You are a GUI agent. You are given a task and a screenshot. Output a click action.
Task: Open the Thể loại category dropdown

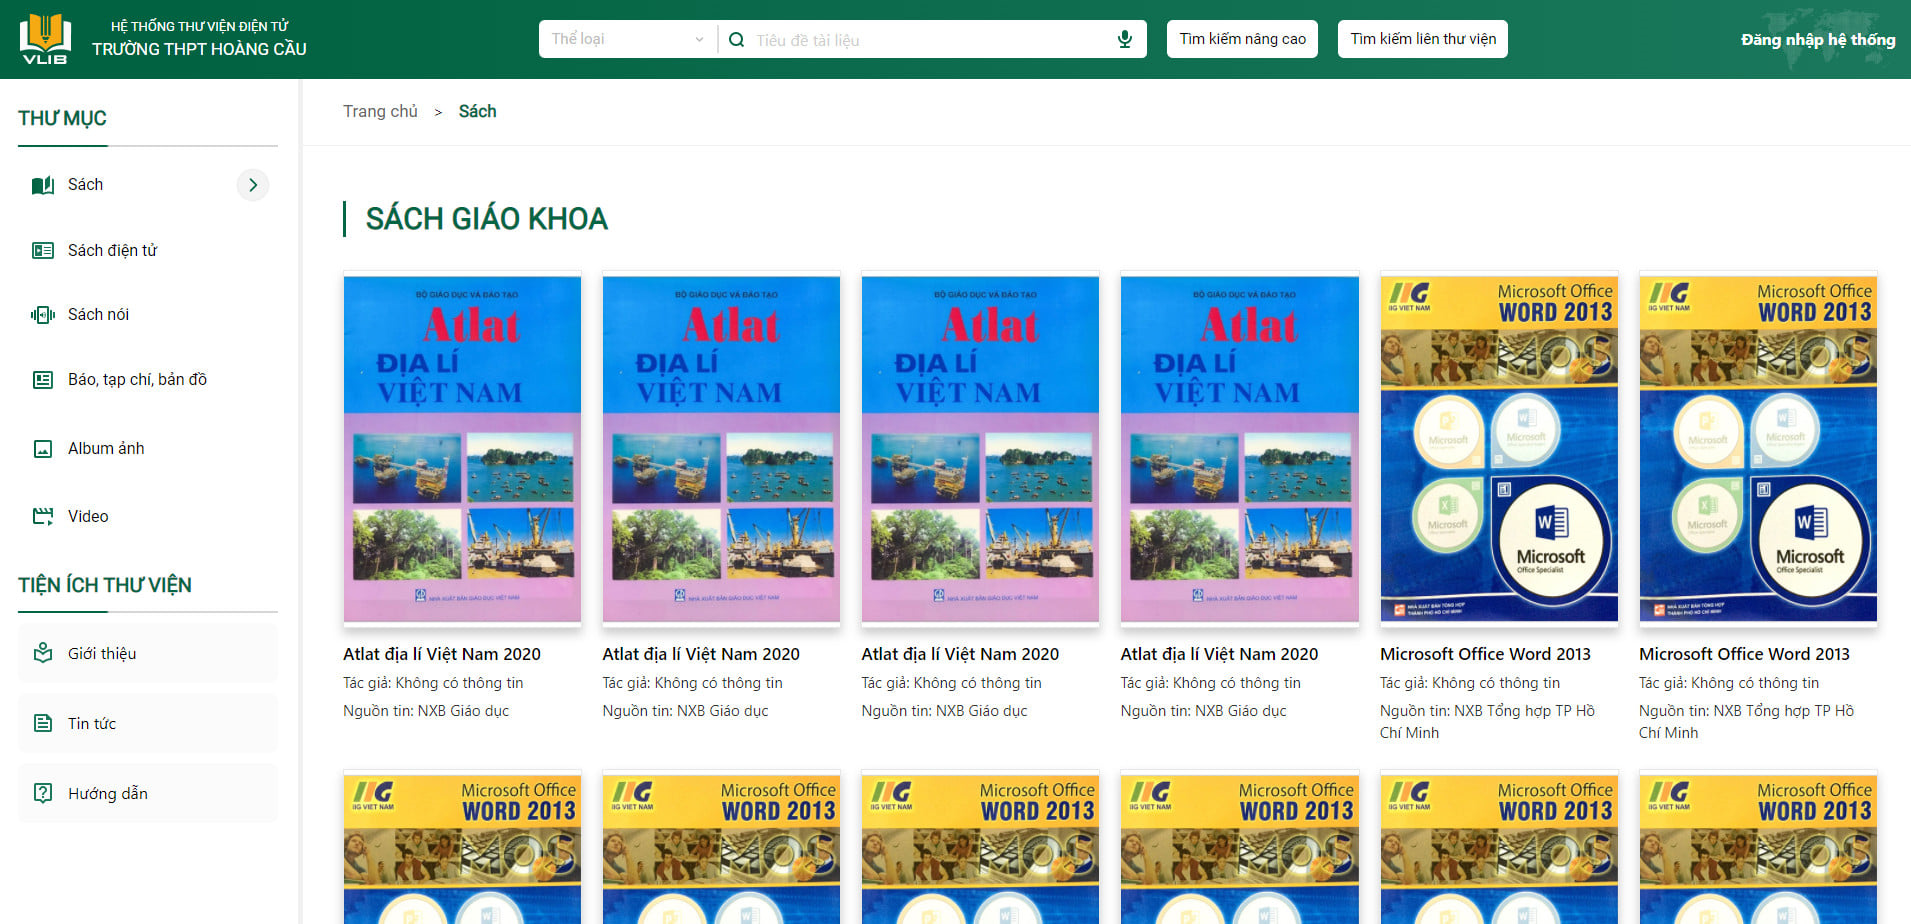click(x=627, y=39)
